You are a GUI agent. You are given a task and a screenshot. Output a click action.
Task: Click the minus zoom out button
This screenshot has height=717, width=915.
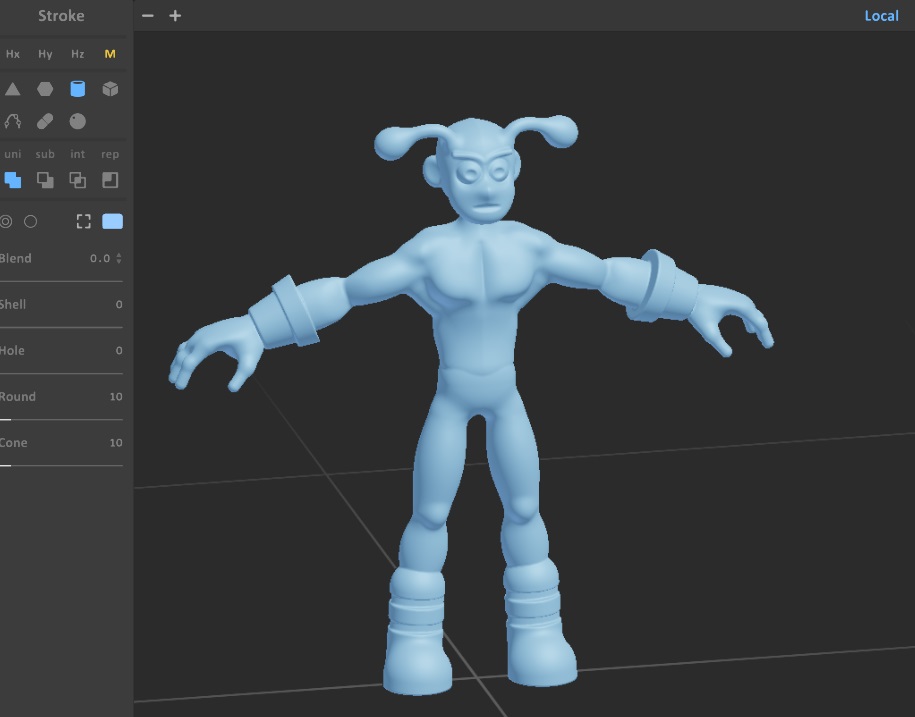(x=148, y=16)
